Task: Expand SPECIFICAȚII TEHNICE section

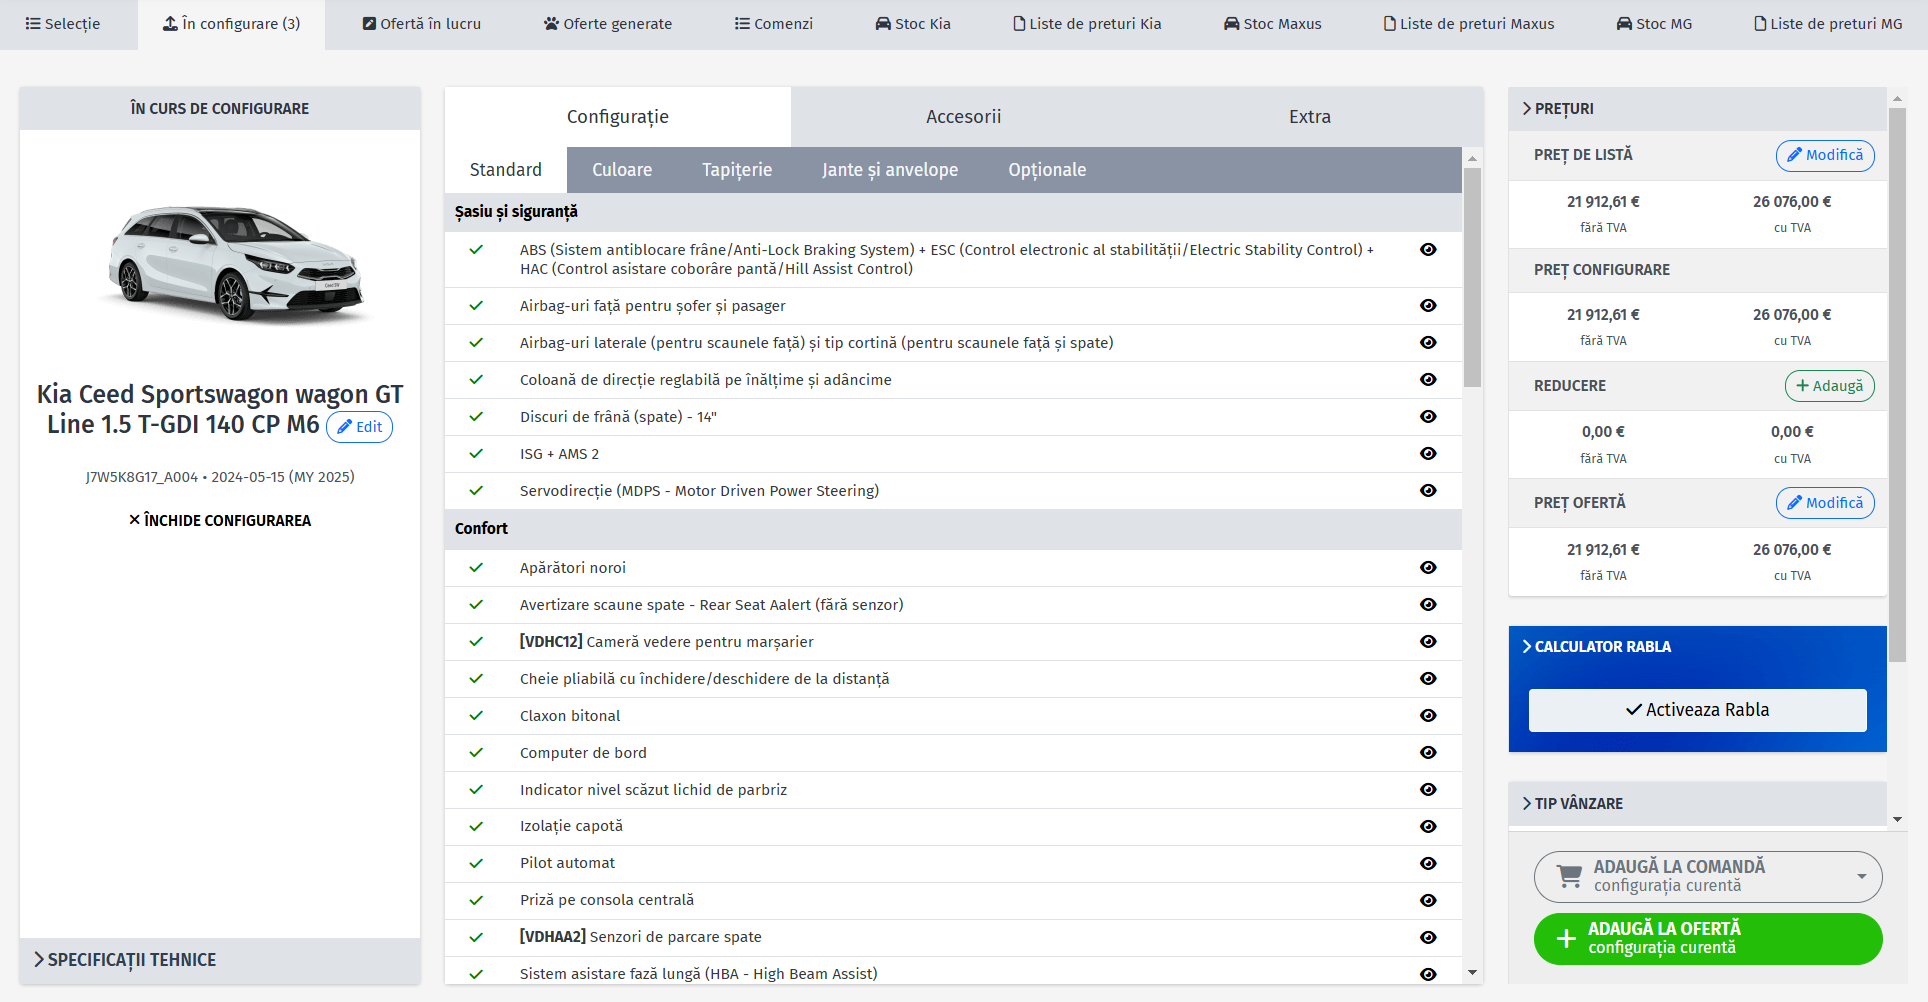Action: pyautogui.click(x=220, y=960)
